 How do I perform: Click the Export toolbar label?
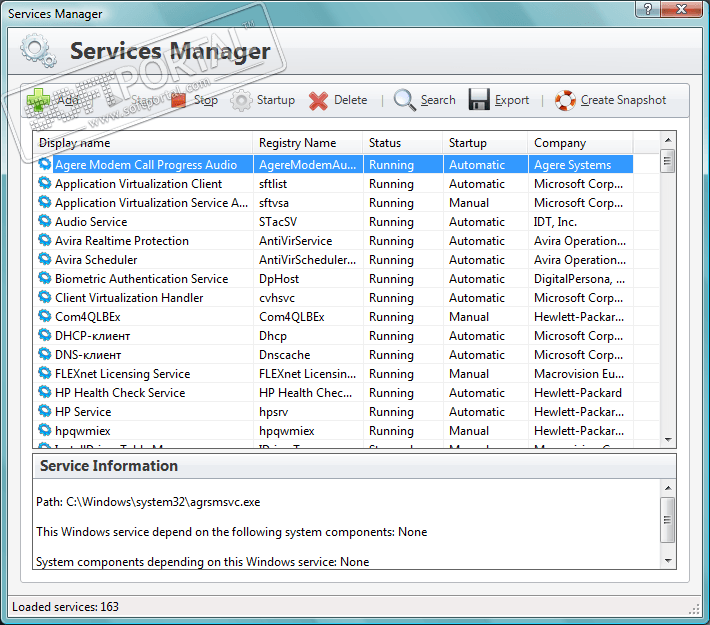[512, 100]
